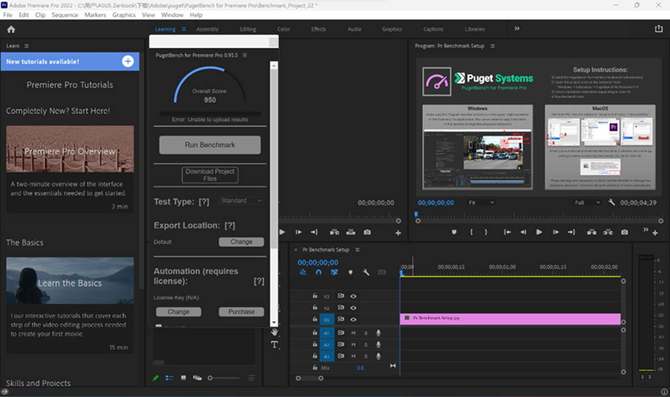Open the Premiere Pro Overview tutorial thumbnail
670x397 pixels.
click(70, 149)
